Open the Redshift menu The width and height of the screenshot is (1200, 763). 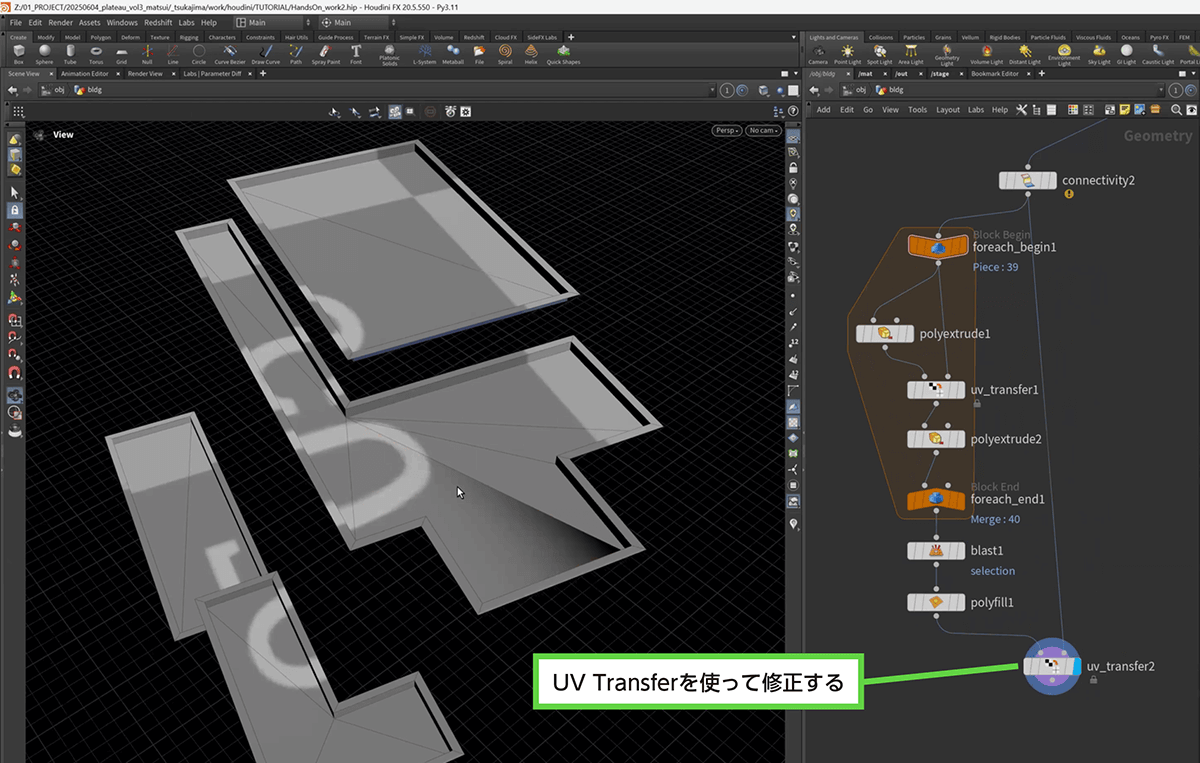[158, 22]
